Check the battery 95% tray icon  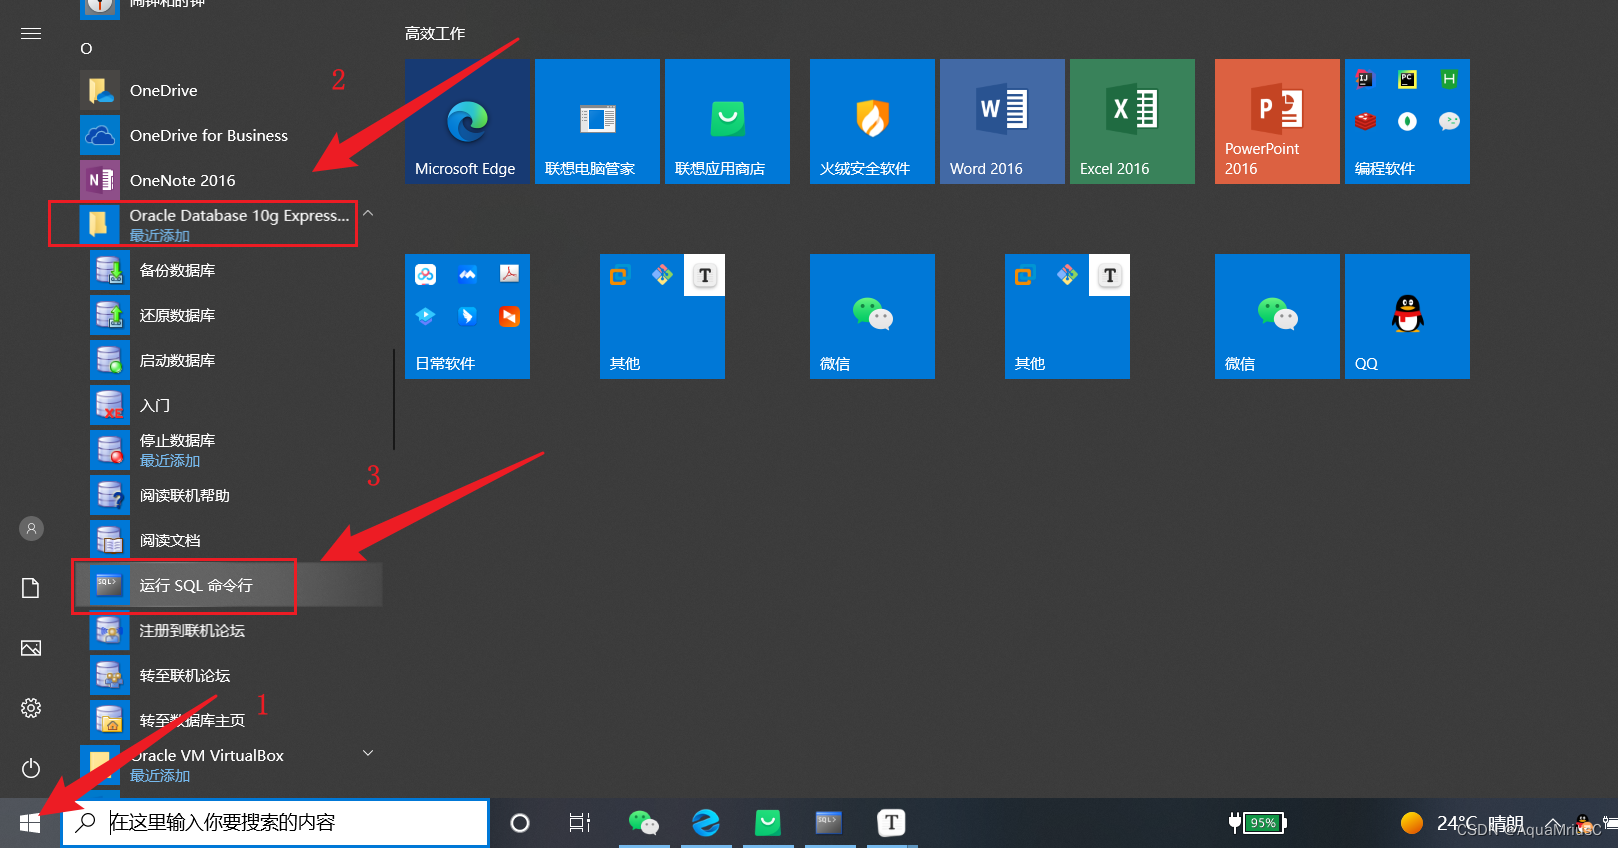tap(1258, 823)
